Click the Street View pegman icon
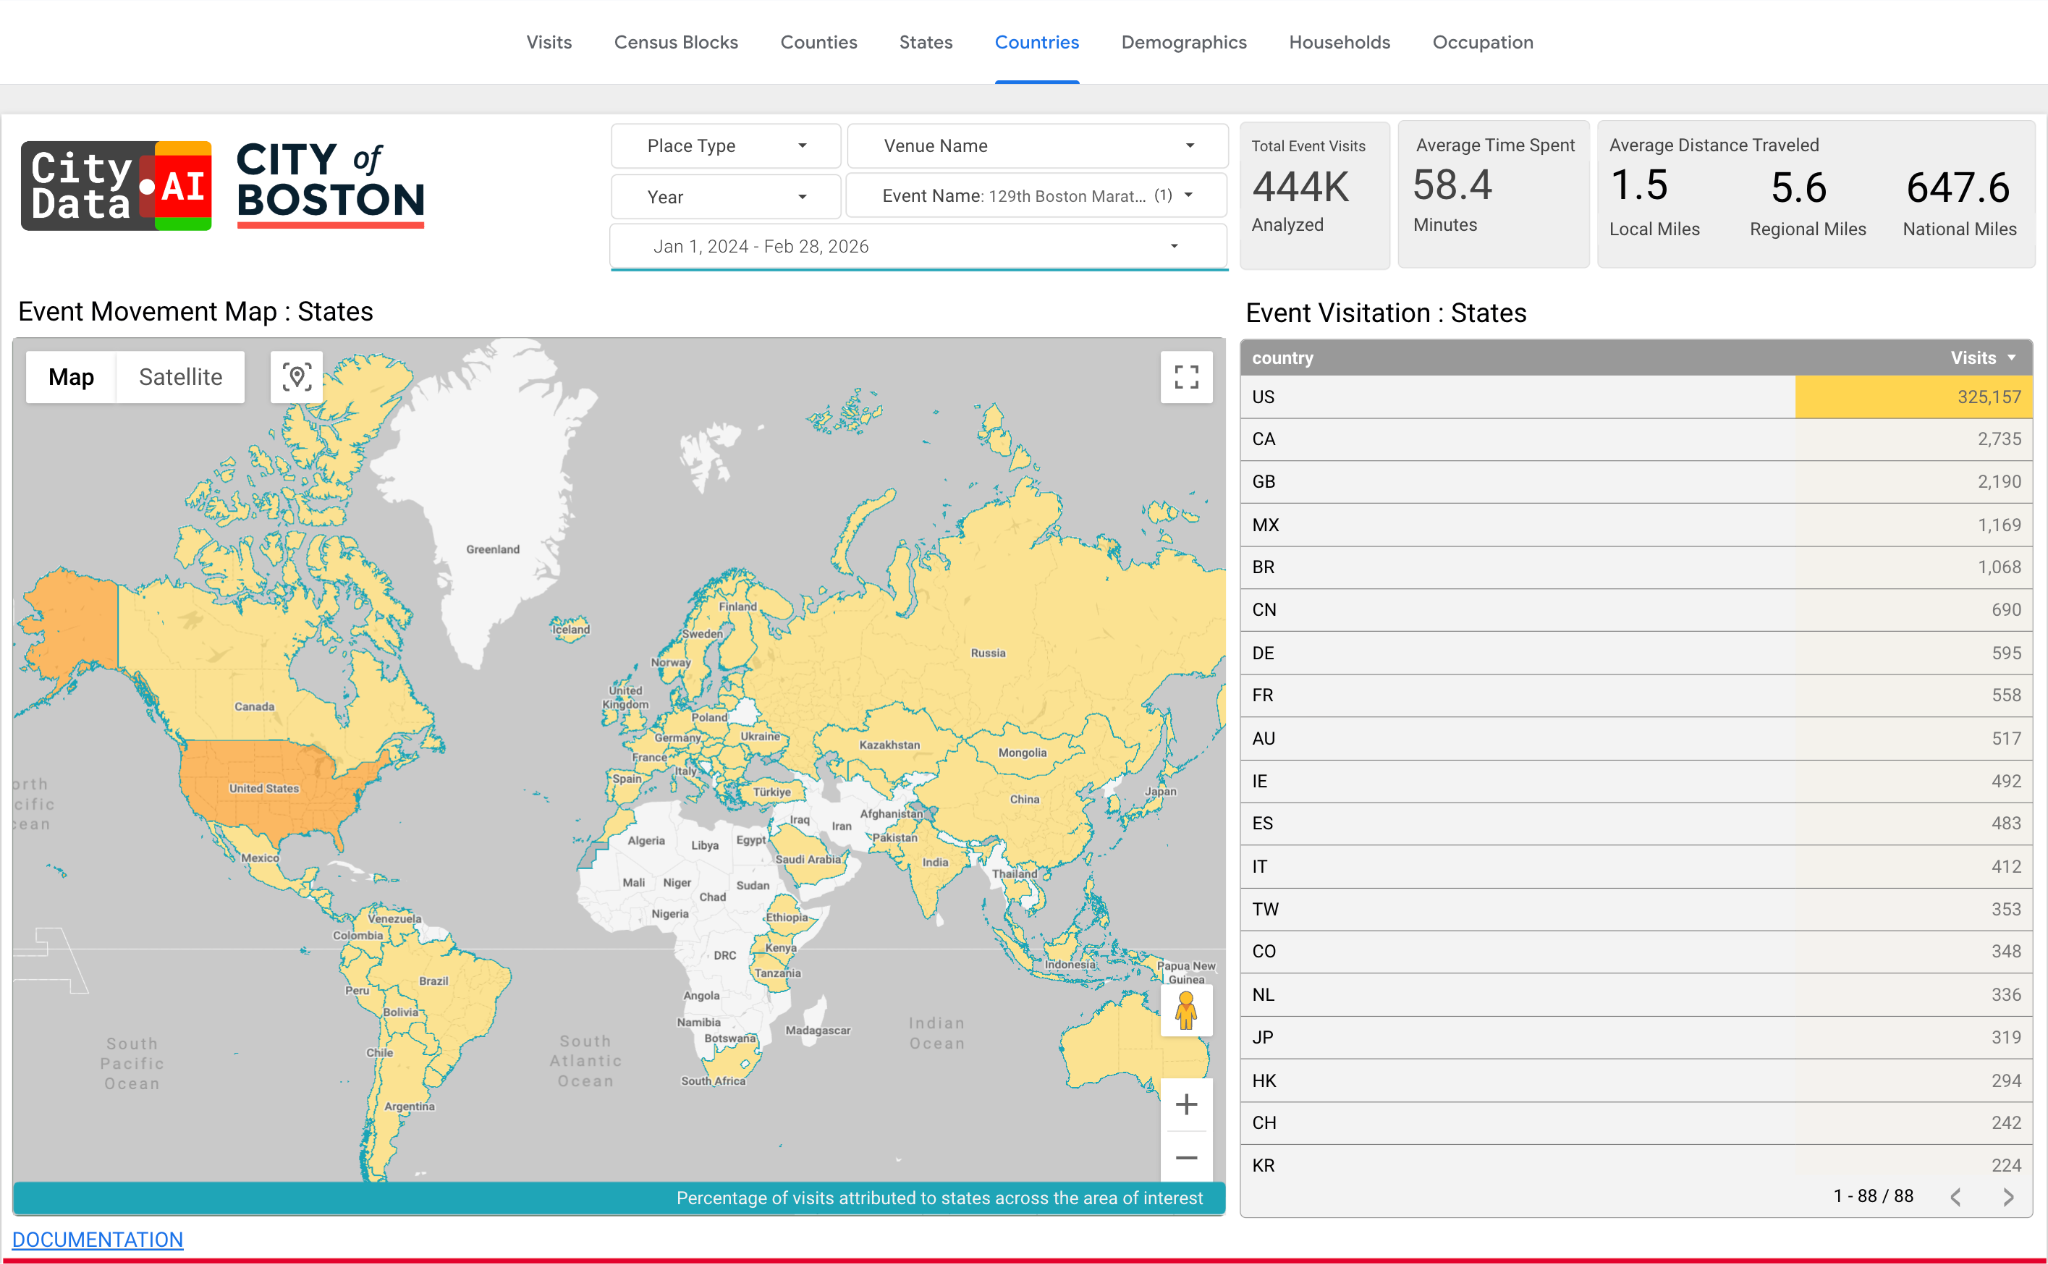Screen dimensions: 2048x1264 [1186, 1011]
